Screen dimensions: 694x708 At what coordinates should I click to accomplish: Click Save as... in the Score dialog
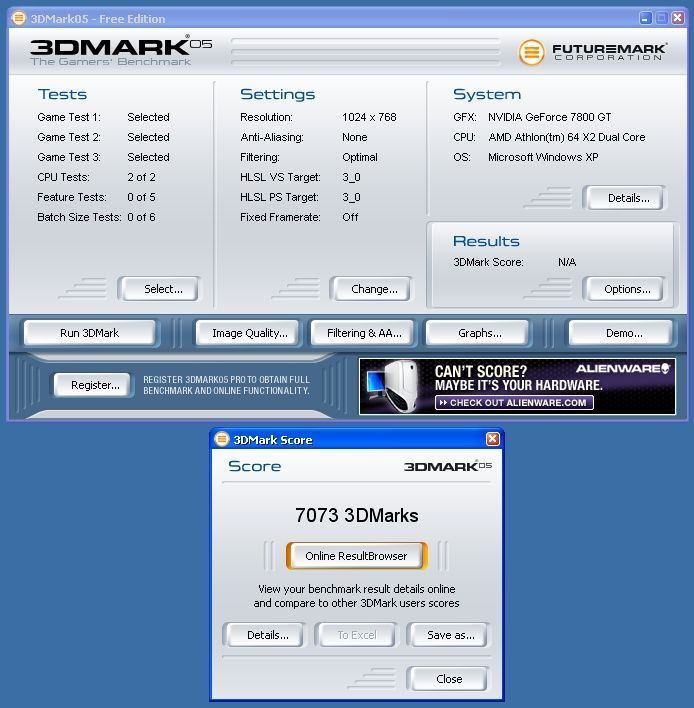coord(451,635)
